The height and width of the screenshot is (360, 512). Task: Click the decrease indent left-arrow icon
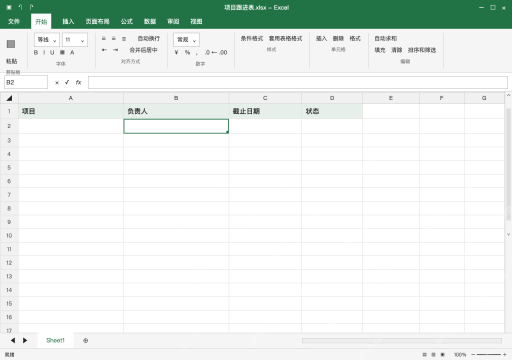(104, 50)
